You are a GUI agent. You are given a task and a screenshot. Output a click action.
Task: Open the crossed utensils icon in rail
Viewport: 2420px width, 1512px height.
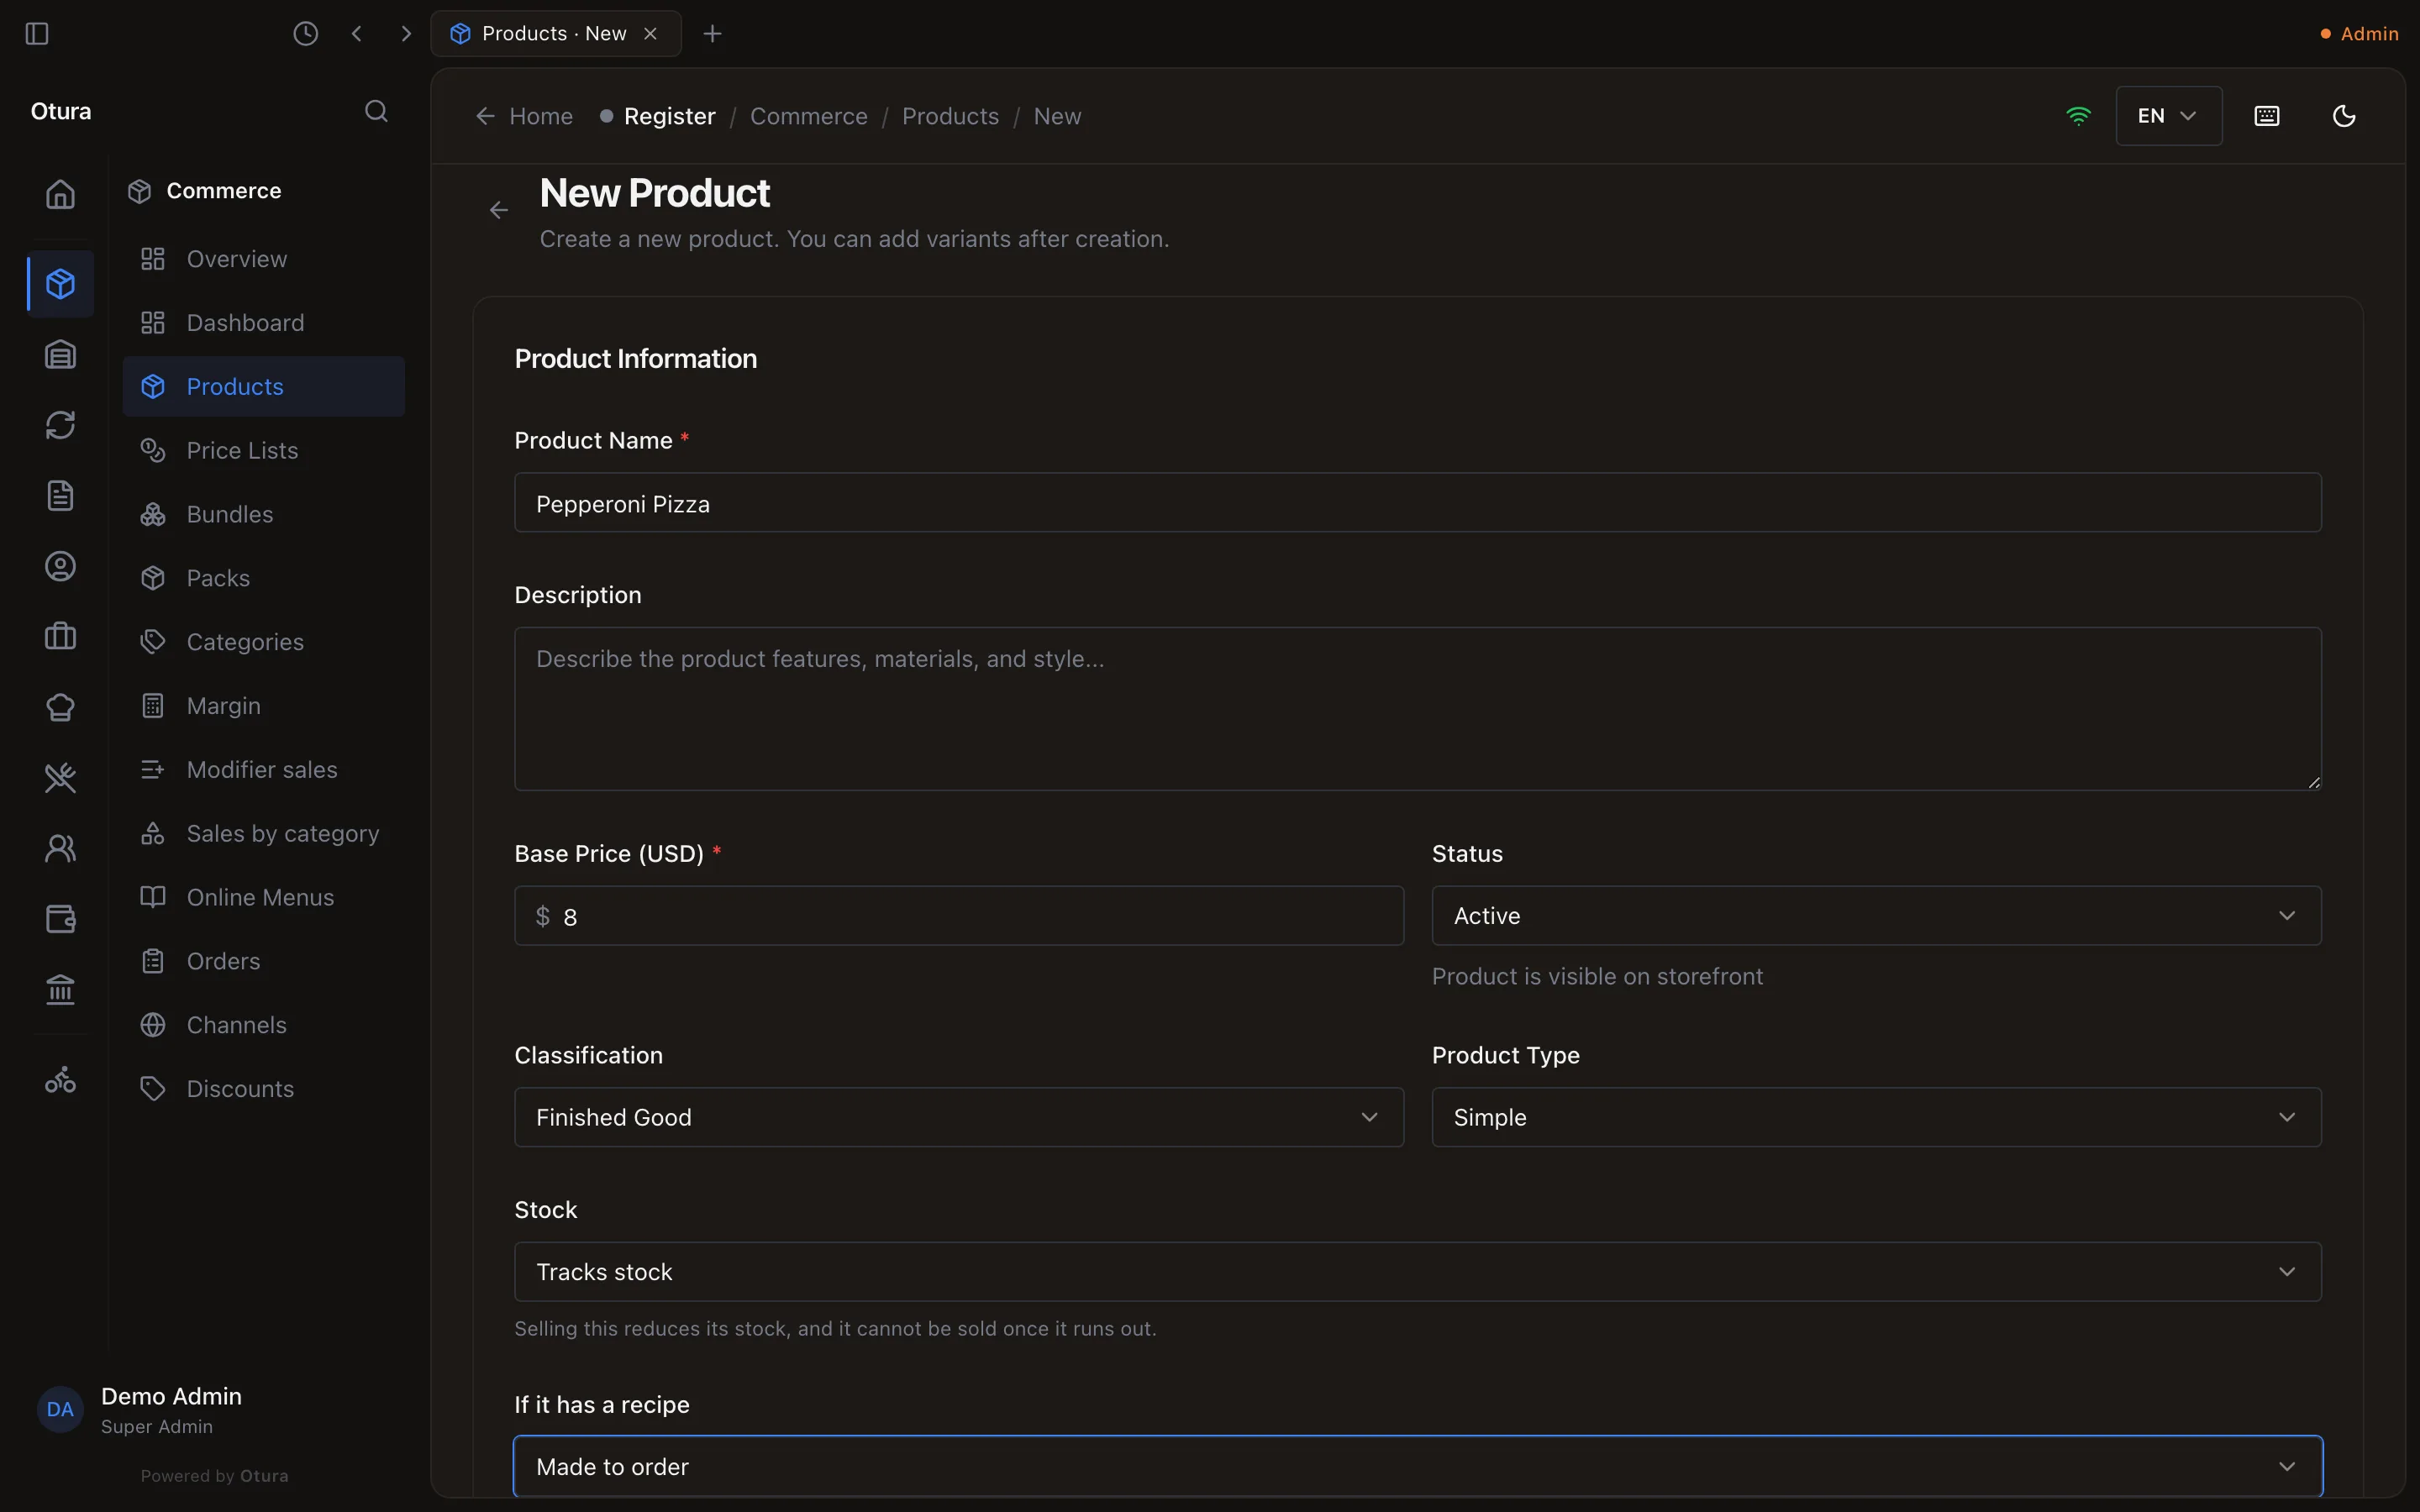coord(60,778)
